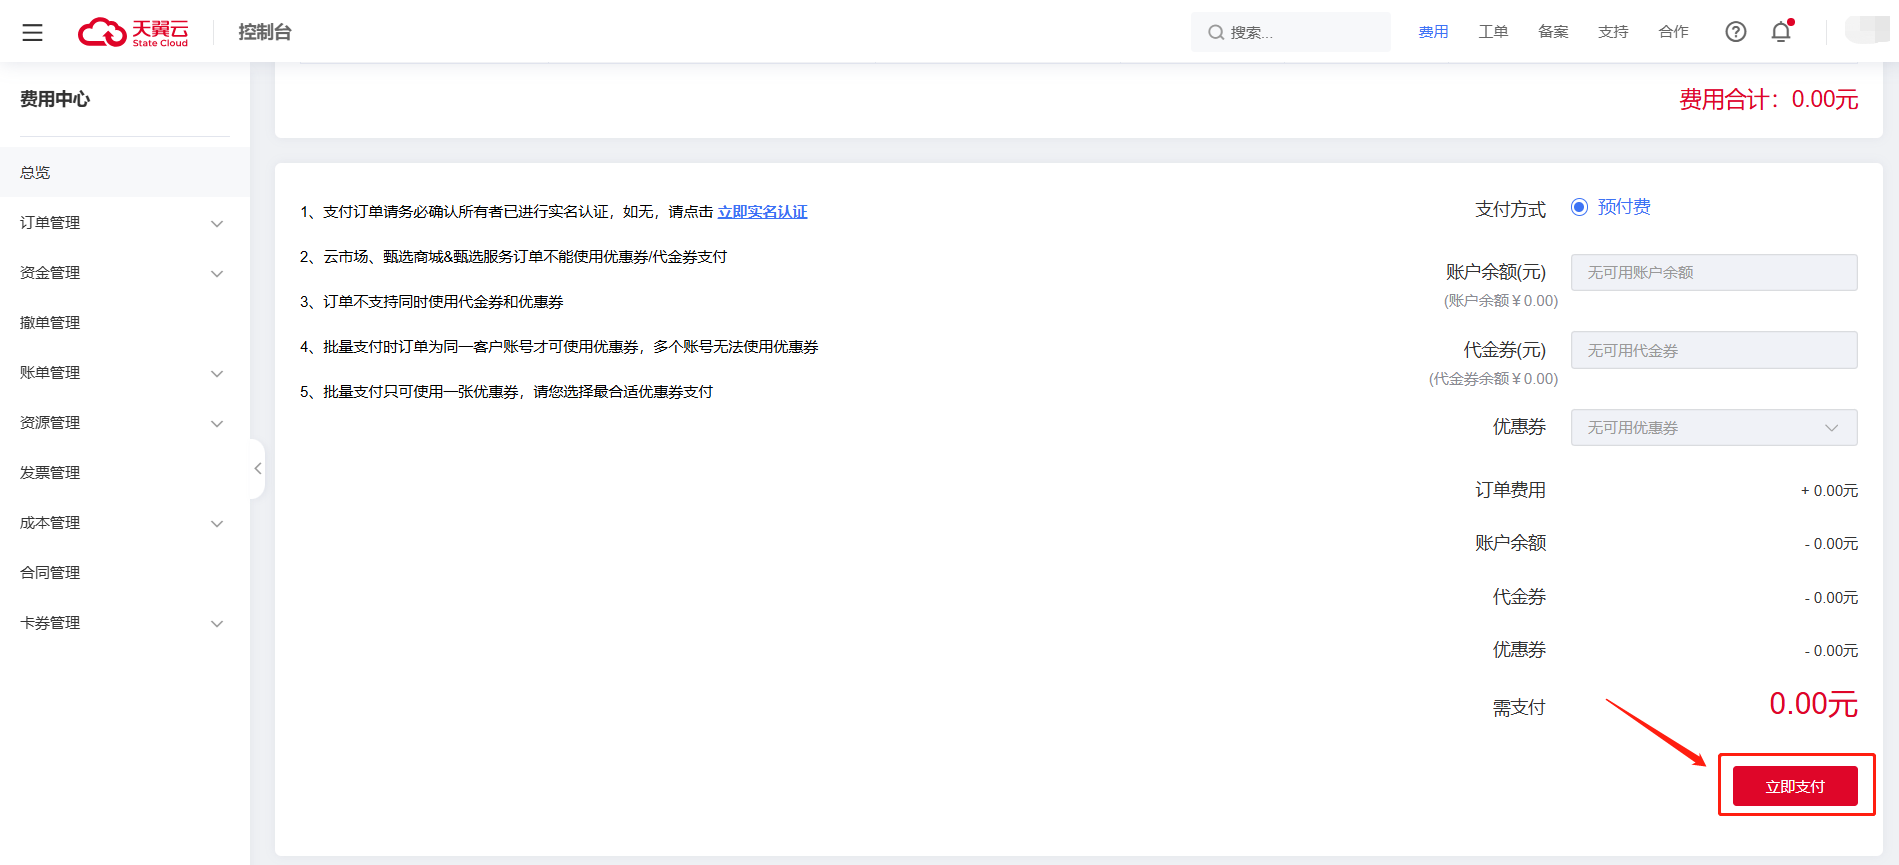Collapse the sidebar with arrow handle
This screenshot has height=865, width=1899.
tap(257, 468)
